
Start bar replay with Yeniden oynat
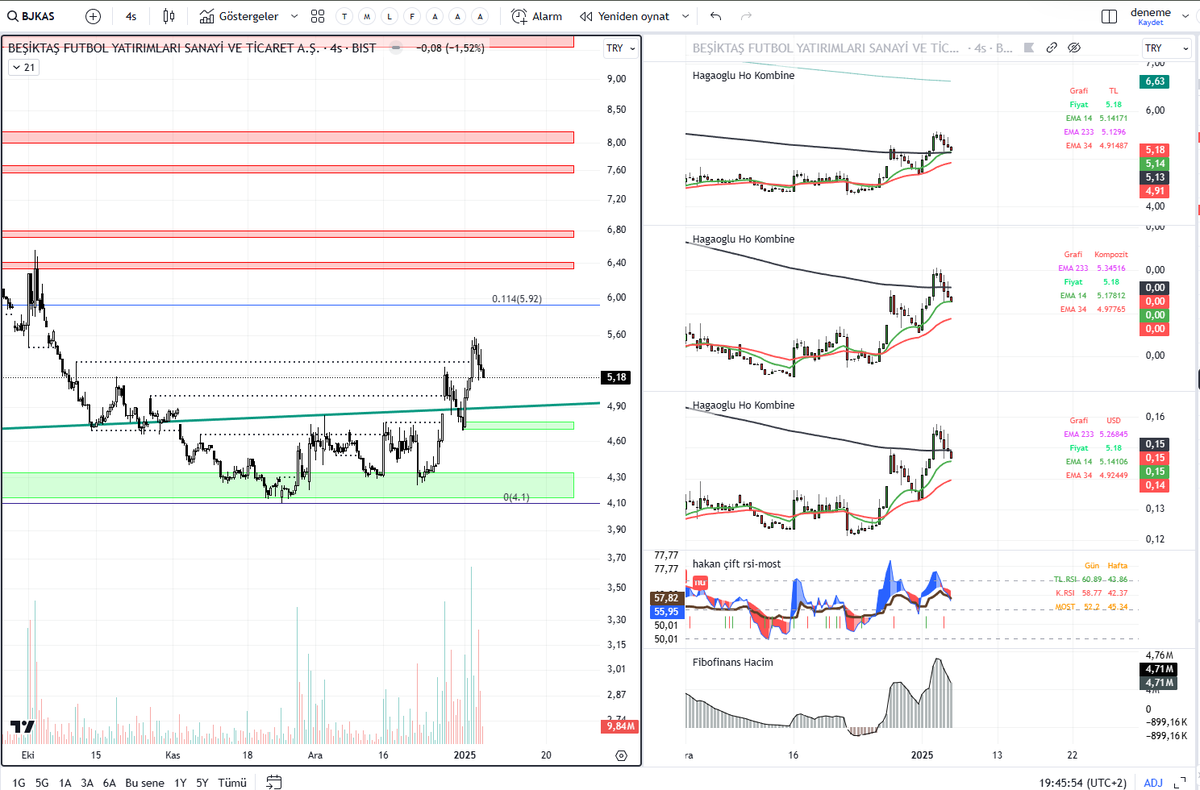coord(626,16)
